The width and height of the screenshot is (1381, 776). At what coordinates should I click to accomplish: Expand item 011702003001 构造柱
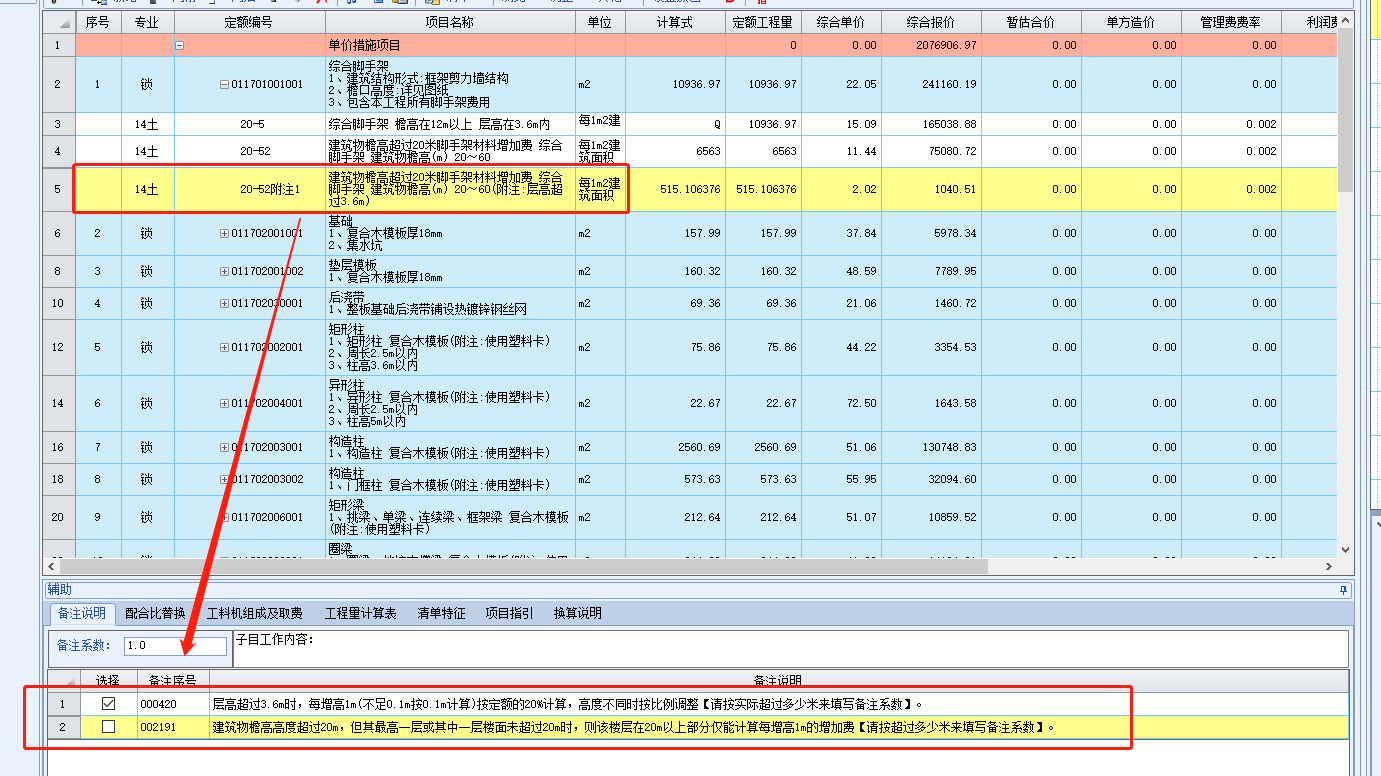coord(224,447)
